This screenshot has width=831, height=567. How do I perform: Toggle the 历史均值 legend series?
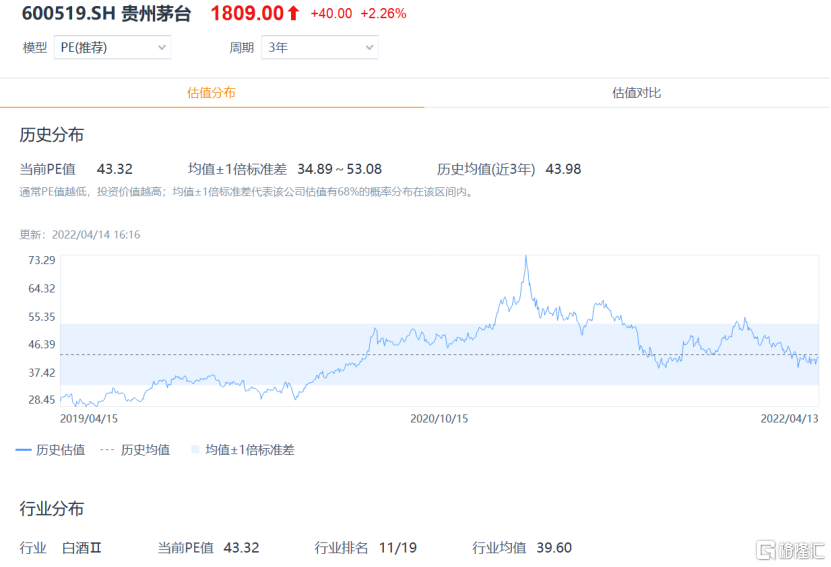coord(135,450)
